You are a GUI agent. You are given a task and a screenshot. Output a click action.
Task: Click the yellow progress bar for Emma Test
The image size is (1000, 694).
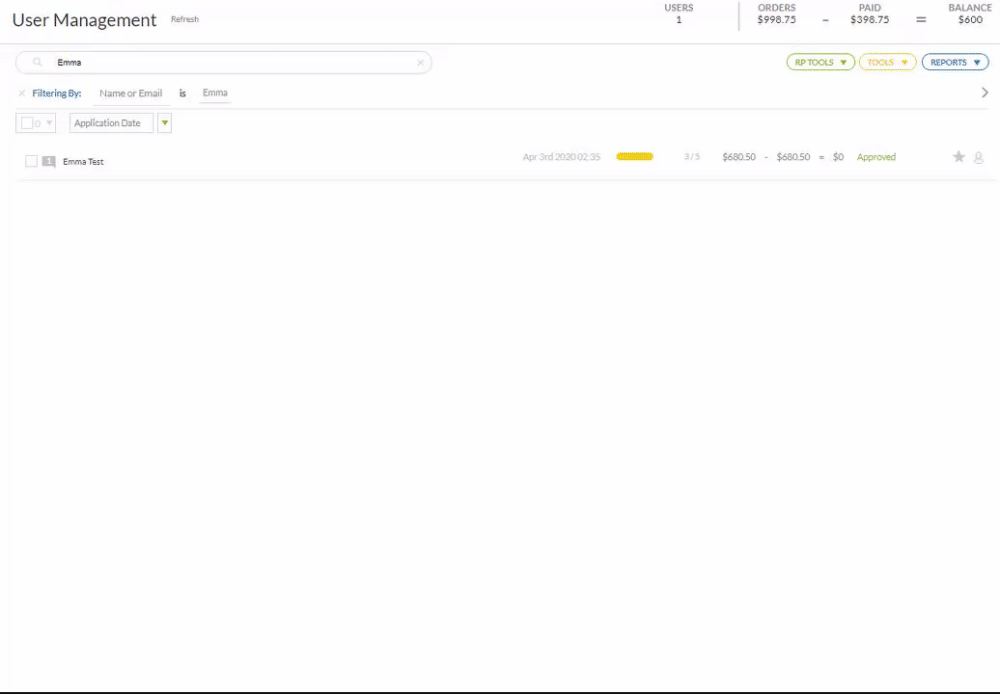[x=635, y=157]
